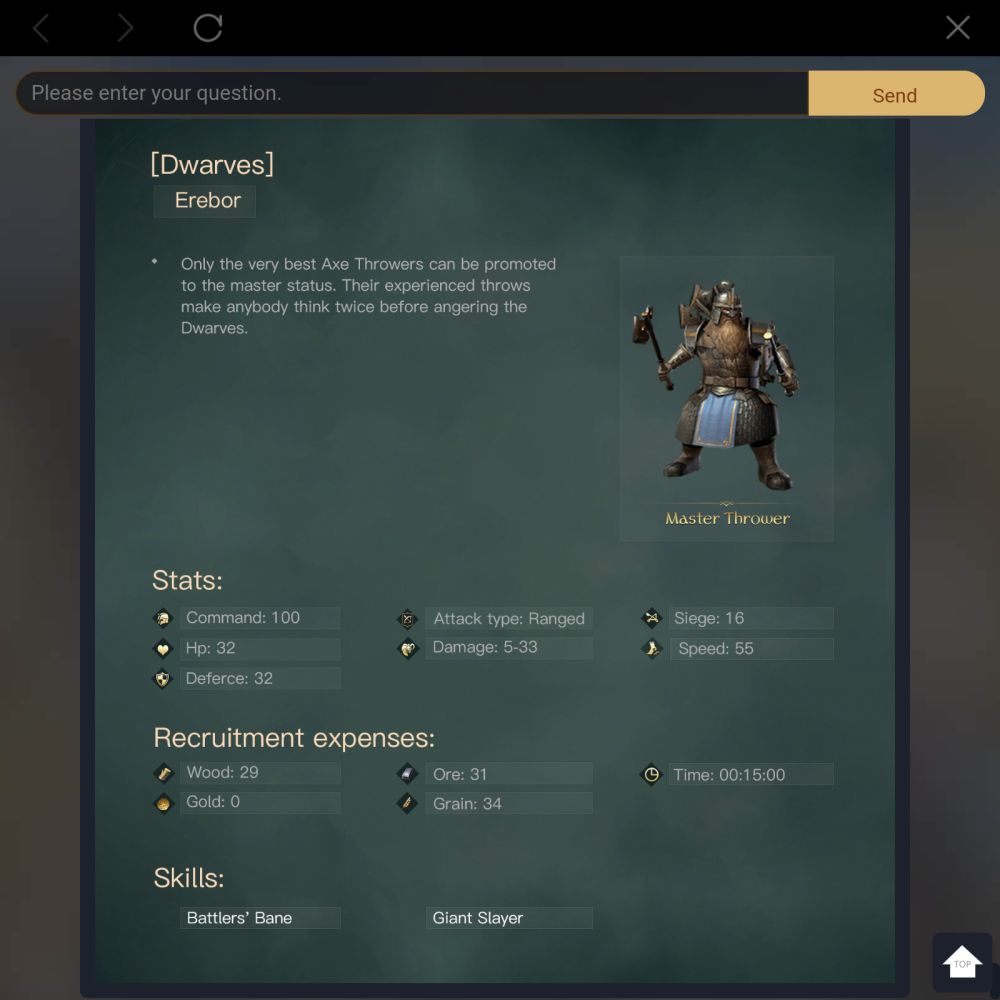Image resolution: width=1000 pixels, height=1000 pixels.
Task: Click the Time clock icon
Action: (x=651, y=774)
